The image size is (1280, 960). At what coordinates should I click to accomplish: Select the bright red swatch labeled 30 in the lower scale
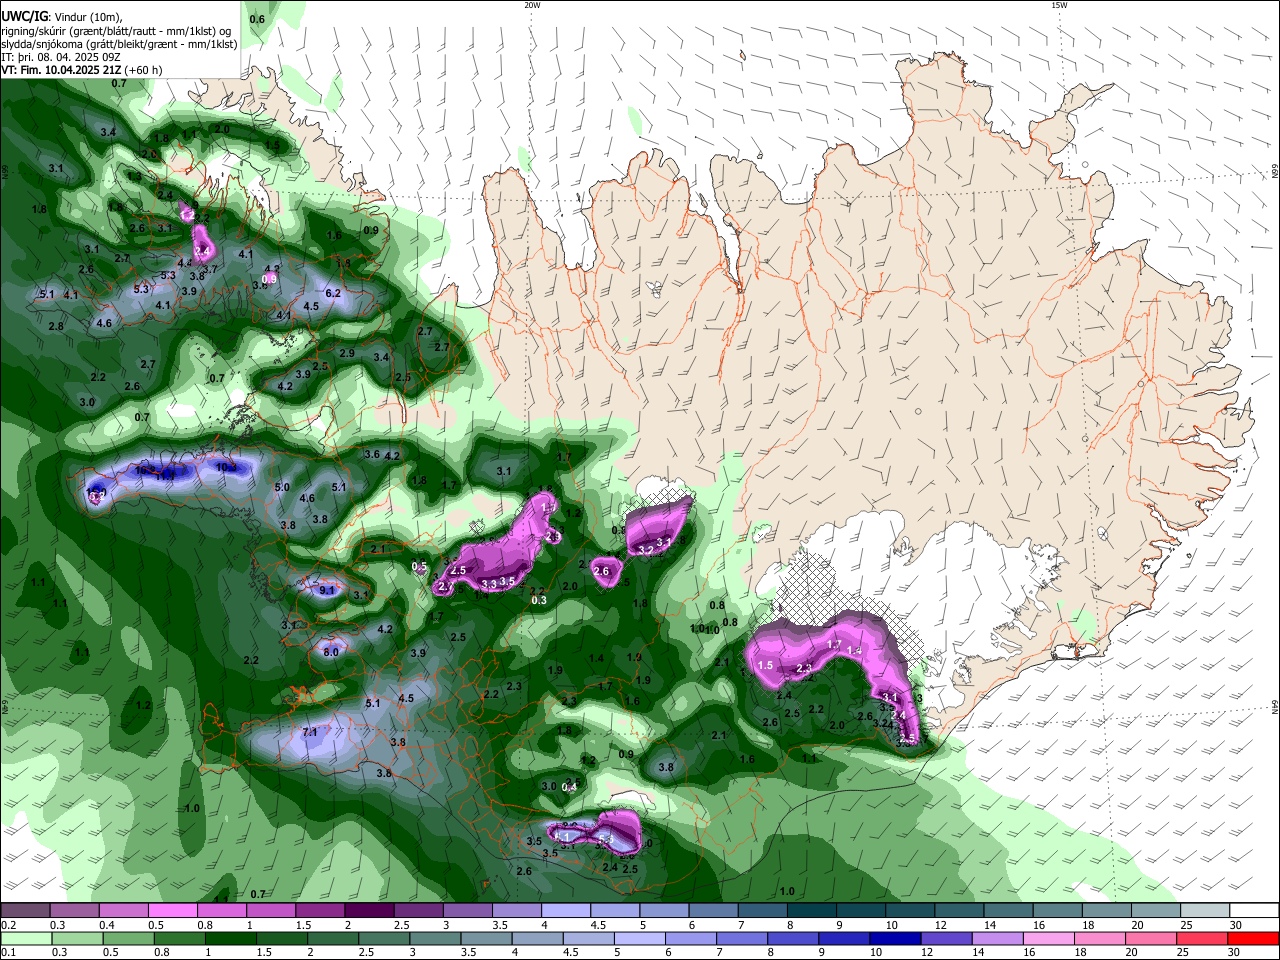tap(1254, 938)
